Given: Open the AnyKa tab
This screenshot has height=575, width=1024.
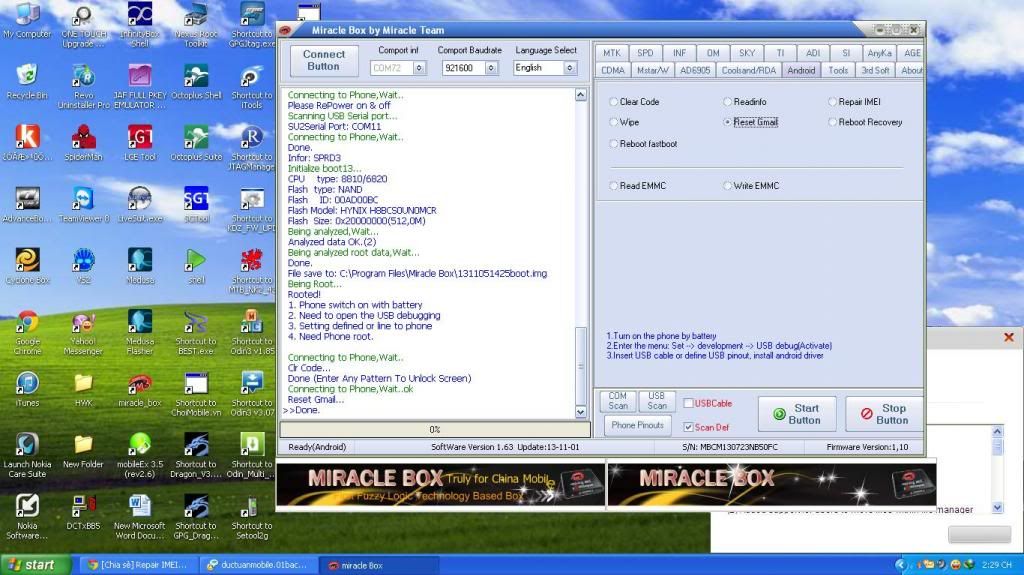Looking at the screenshot, I should [x=879, y=53].
